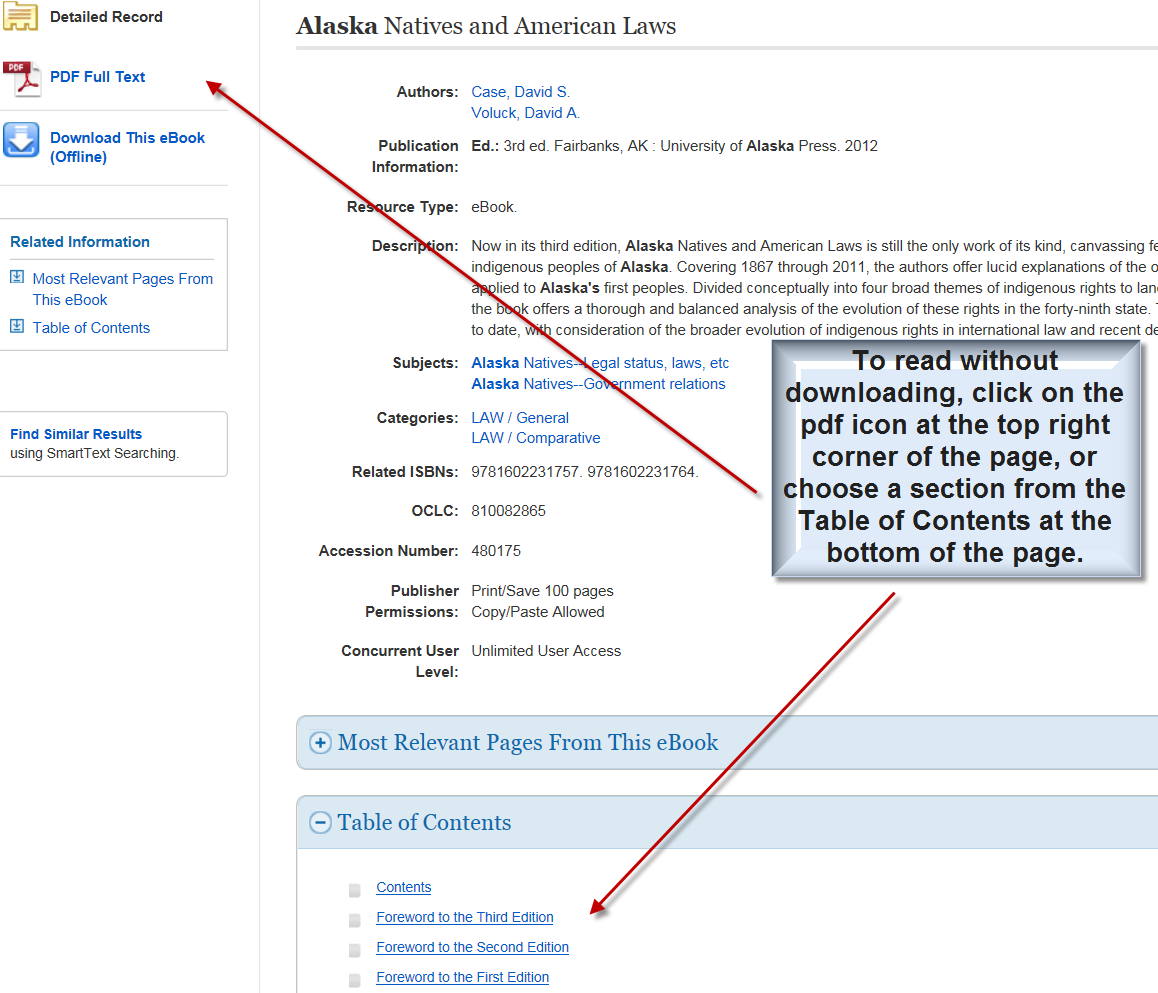Image resolution: width=1158 pixels, height=993 pixels.
Task: Expand Most Relevant Pages plus icon
Action: [320, 743]
